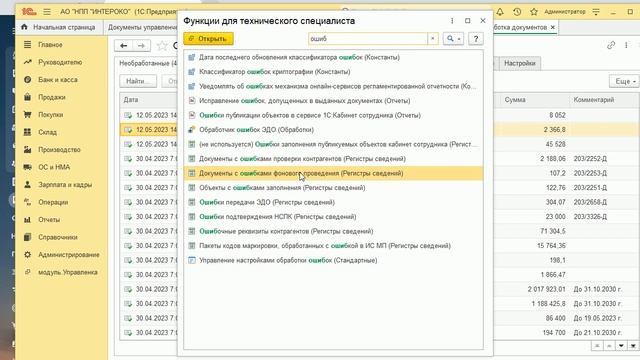Click the Открыть button
The image size is (640, 360).
tap(208, 39)
